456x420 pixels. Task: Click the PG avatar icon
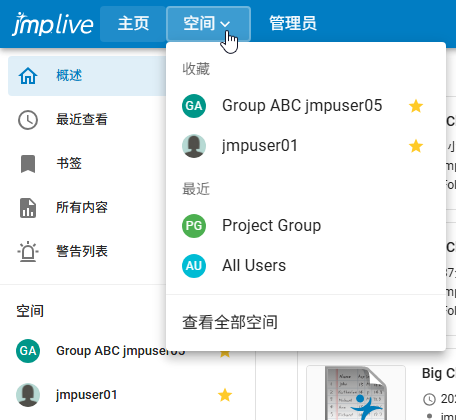pos(194,226)
